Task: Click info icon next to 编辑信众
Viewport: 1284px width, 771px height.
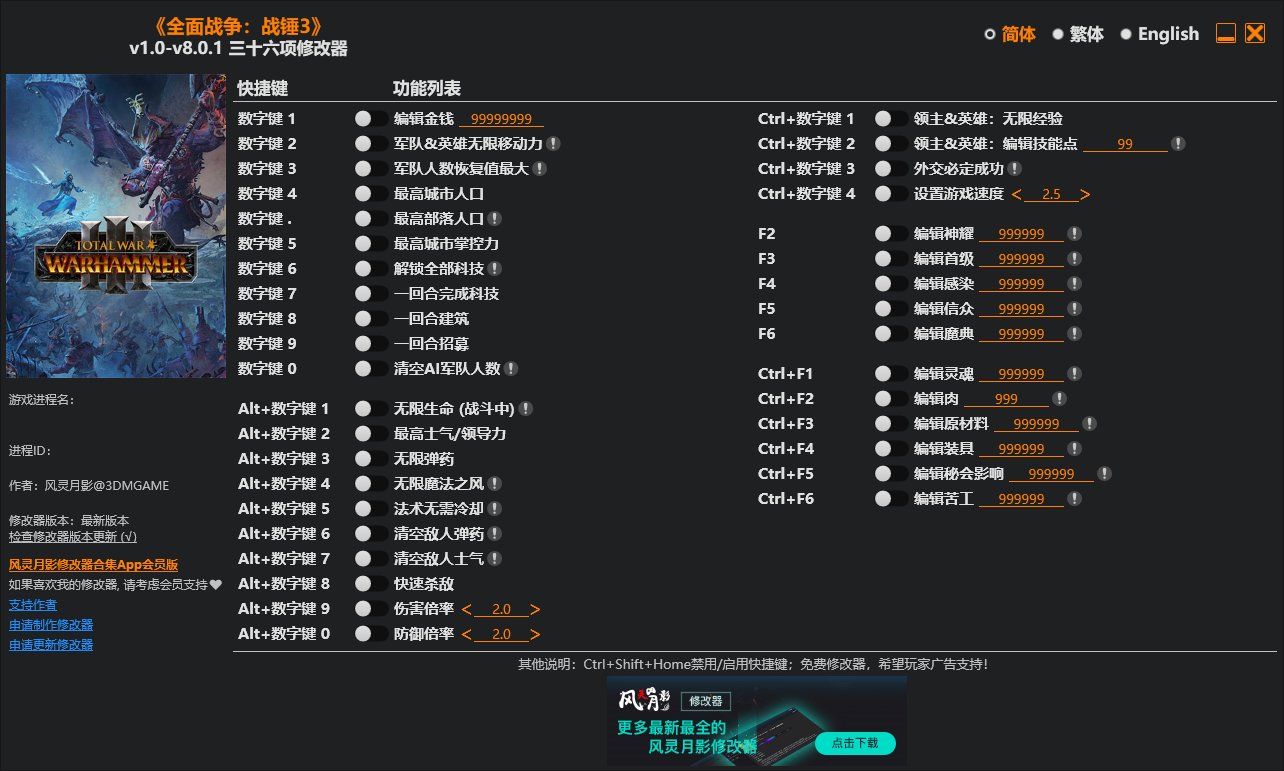Action: point(1074,309)
